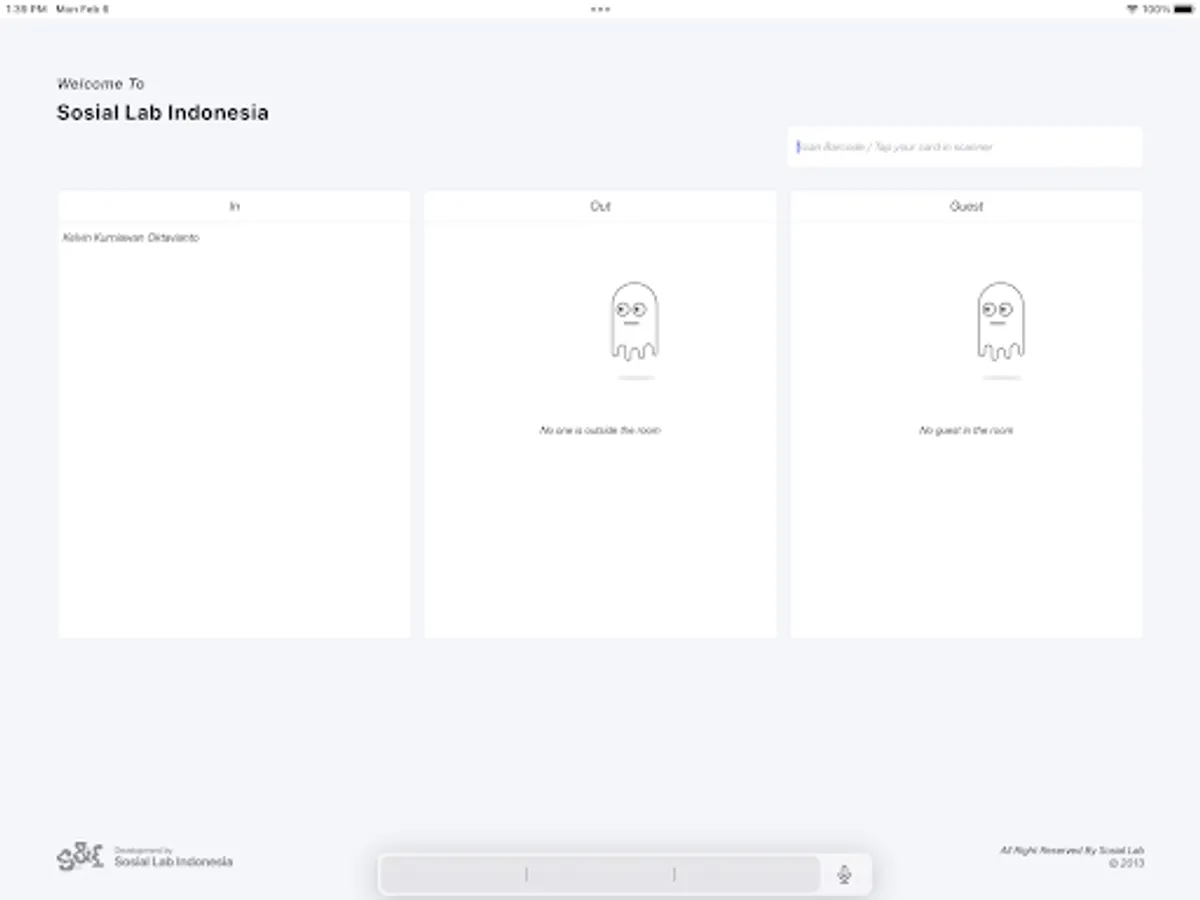This screenshot has height=900, width=1200.
Task: Click the ghost illustration in the Guest column
Action: 1001,320
